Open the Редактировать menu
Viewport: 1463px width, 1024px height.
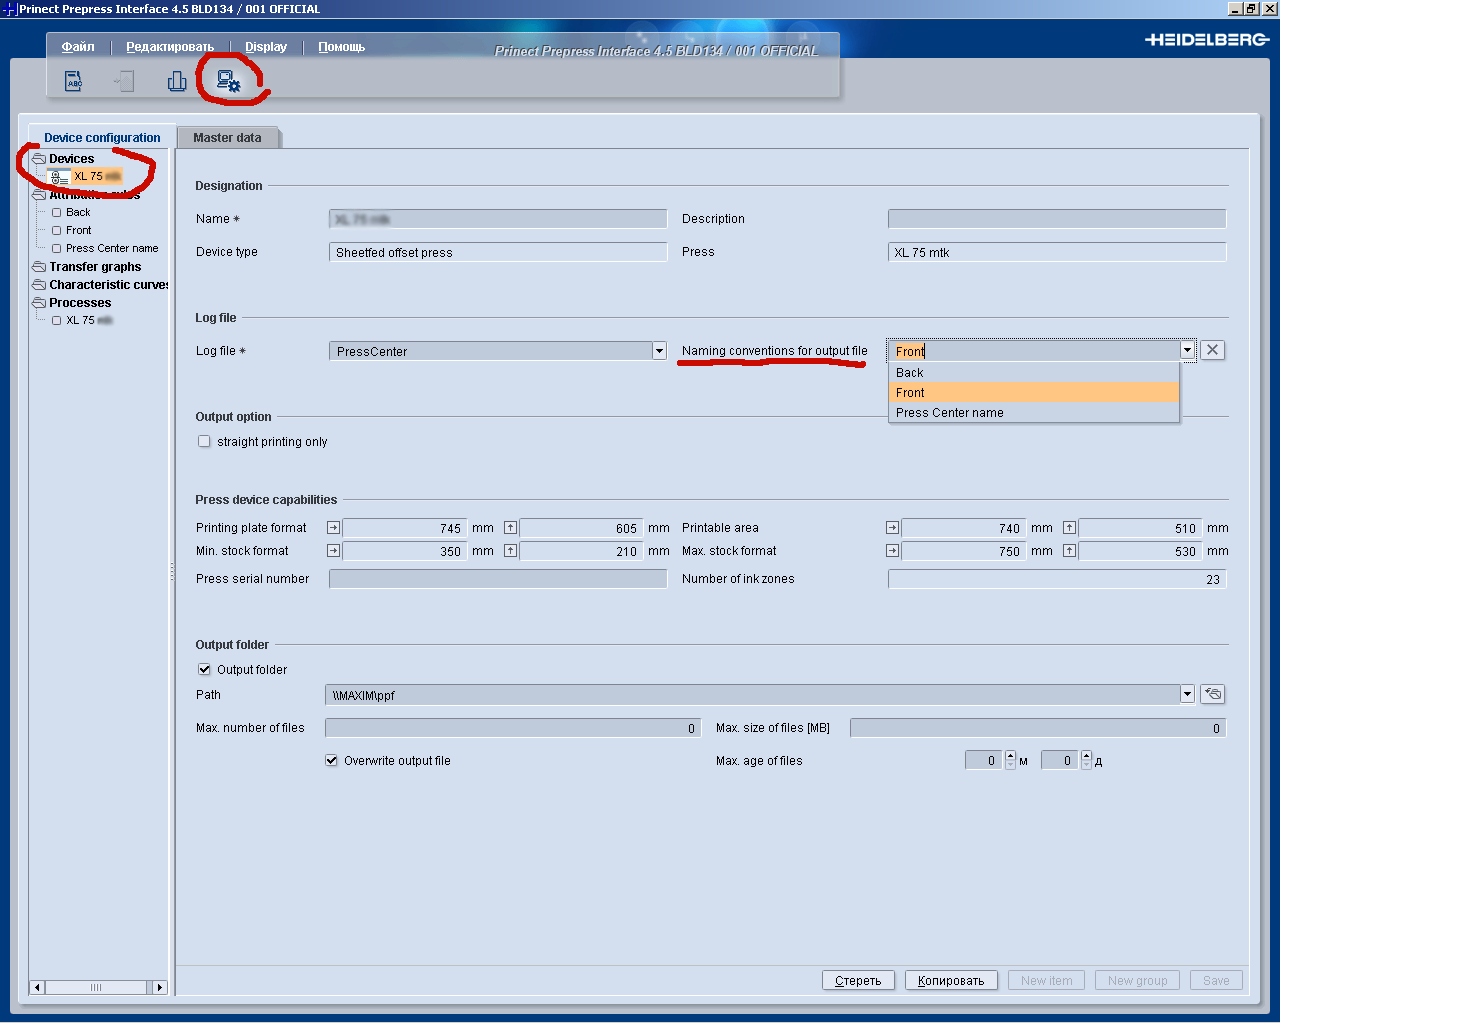point(170,47)
